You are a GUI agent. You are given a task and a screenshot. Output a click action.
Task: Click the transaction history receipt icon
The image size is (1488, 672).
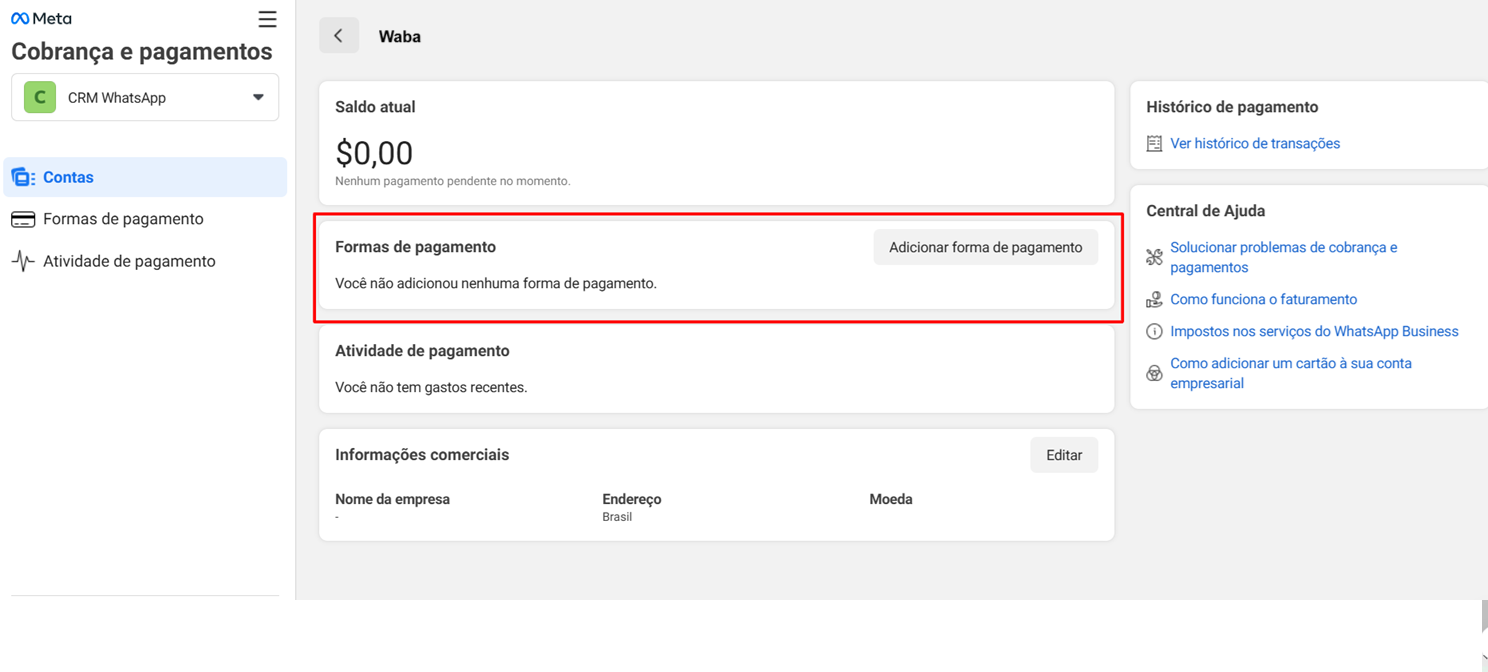(x=1154, y=143)
